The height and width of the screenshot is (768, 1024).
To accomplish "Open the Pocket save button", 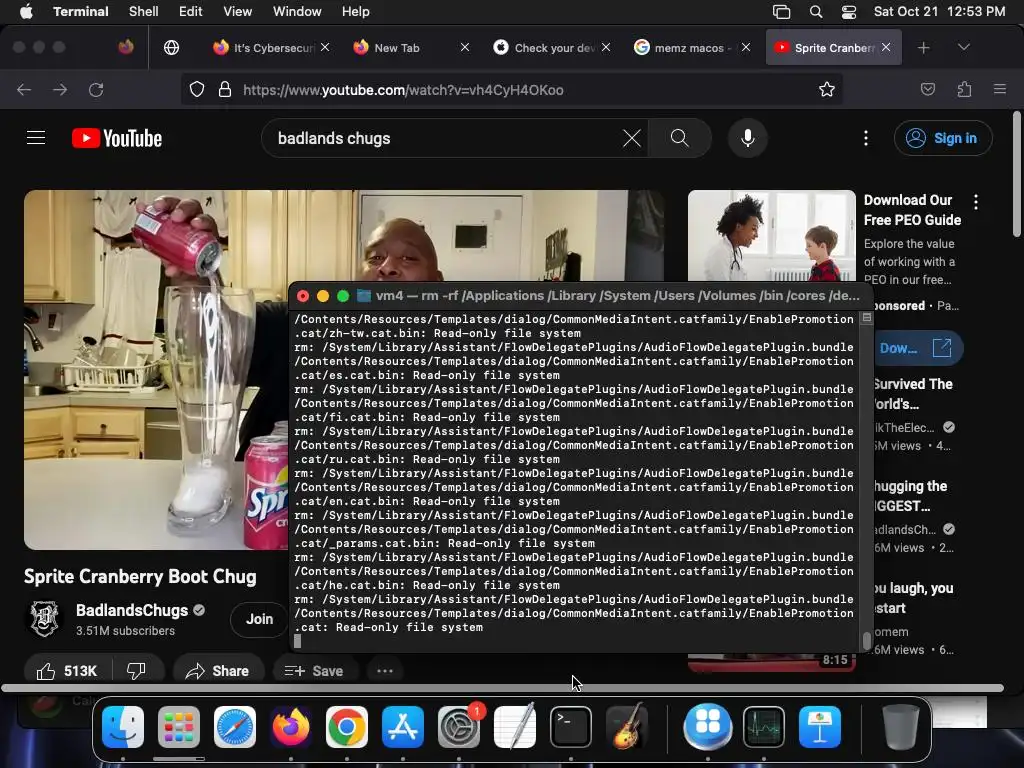I will point(928,89).
